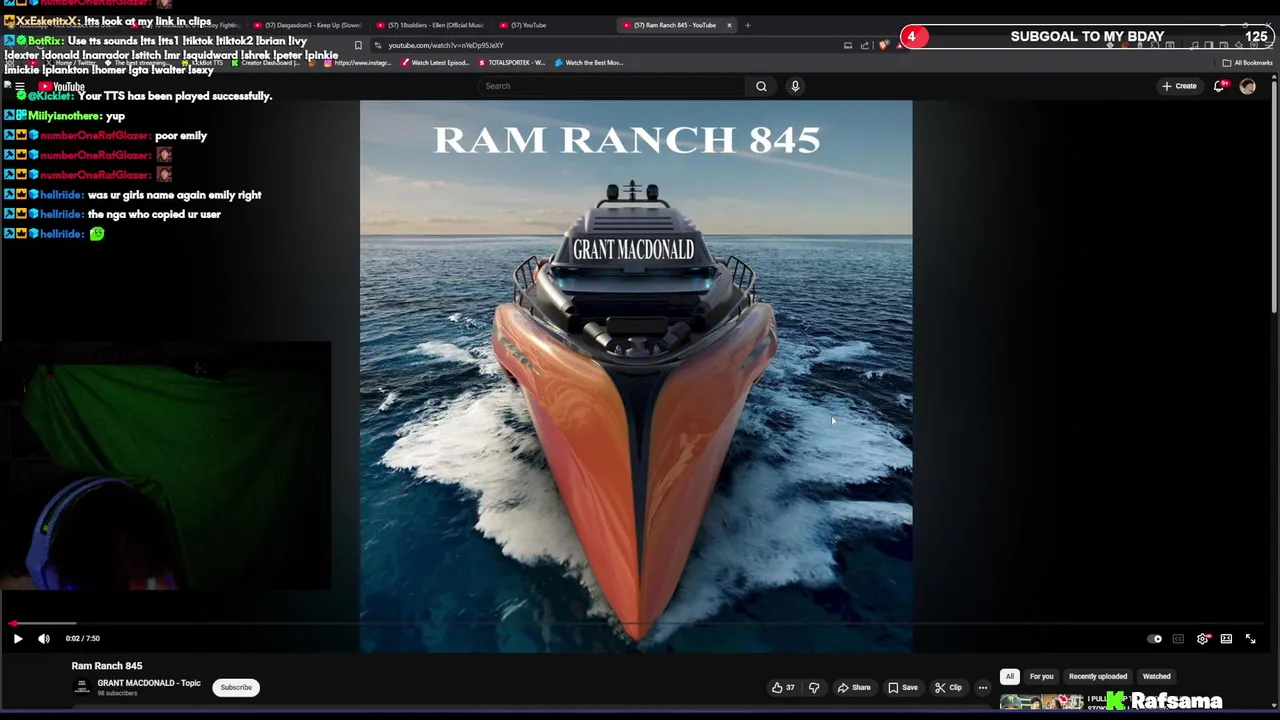The height and width of the screenshot is (720, 1280).
Task: Open the 'Watch Latest Episod...' bookmark
Action: click(x=434, y=63)
